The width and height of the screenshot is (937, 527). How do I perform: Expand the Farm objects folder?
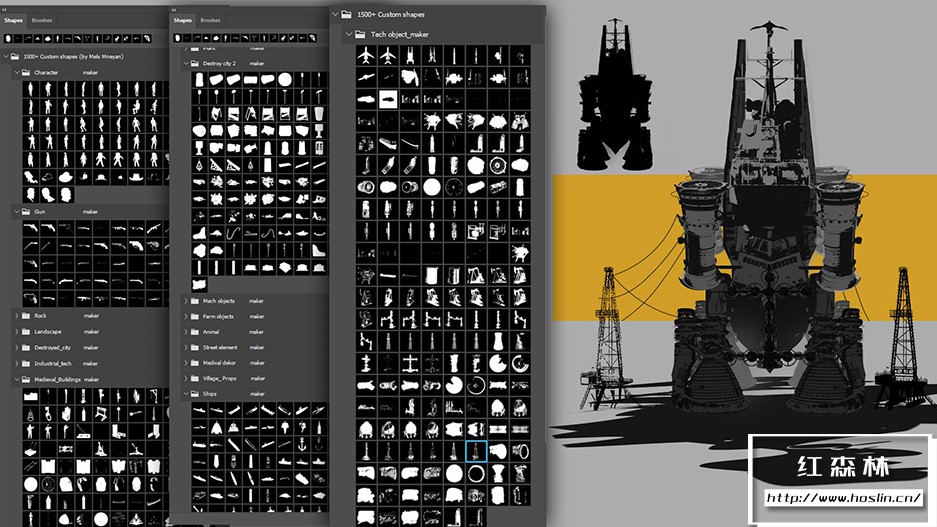click(186, 317)
